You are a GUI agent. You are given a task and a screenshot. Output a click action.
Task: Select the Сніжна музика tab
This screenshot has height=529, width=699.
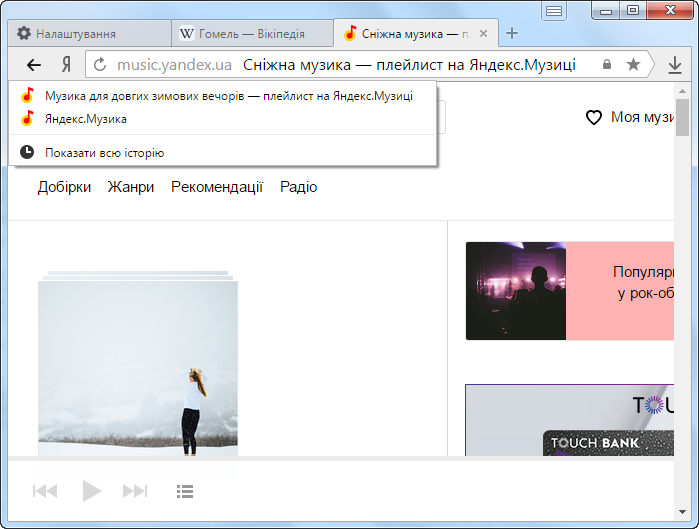point(415,33)
